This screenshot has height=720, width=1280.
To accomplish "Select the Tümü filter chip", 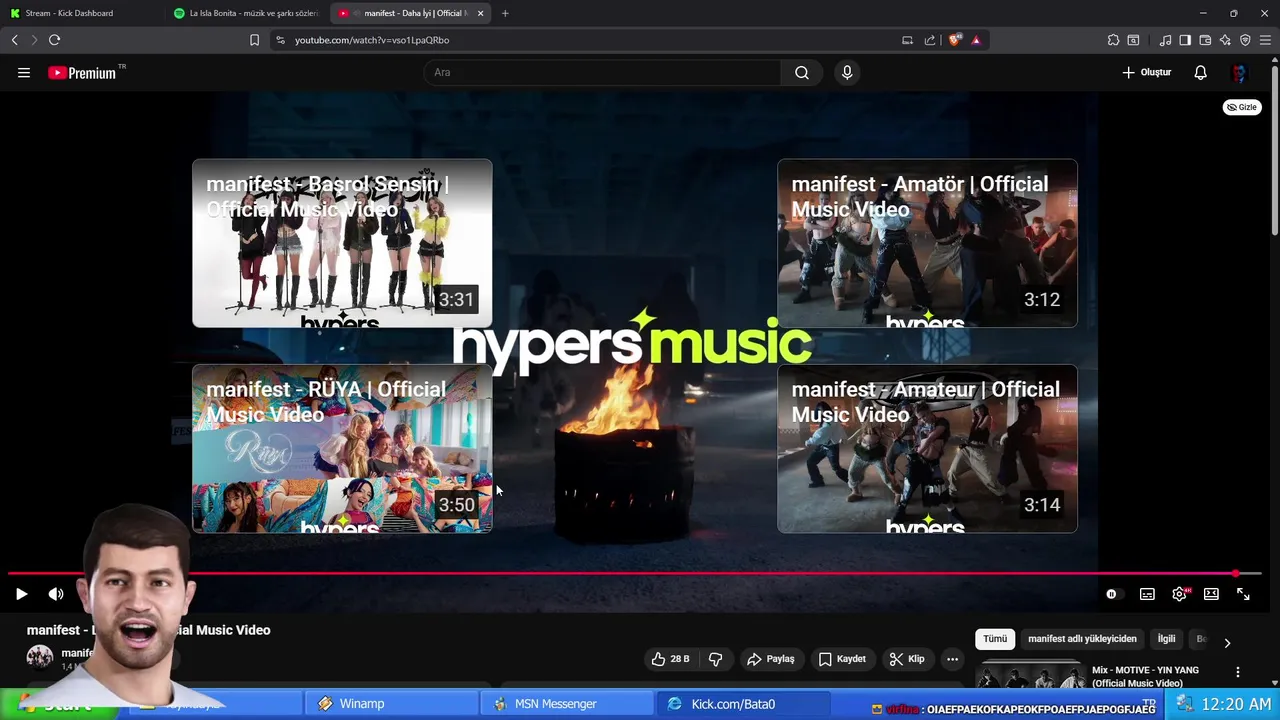I will pyautogui.click(x=995, y=639).
